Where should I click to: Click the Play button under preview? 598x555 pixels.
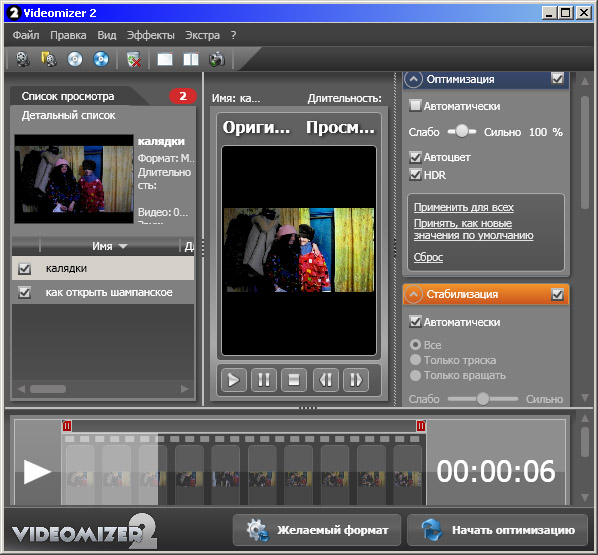(233, 380)
